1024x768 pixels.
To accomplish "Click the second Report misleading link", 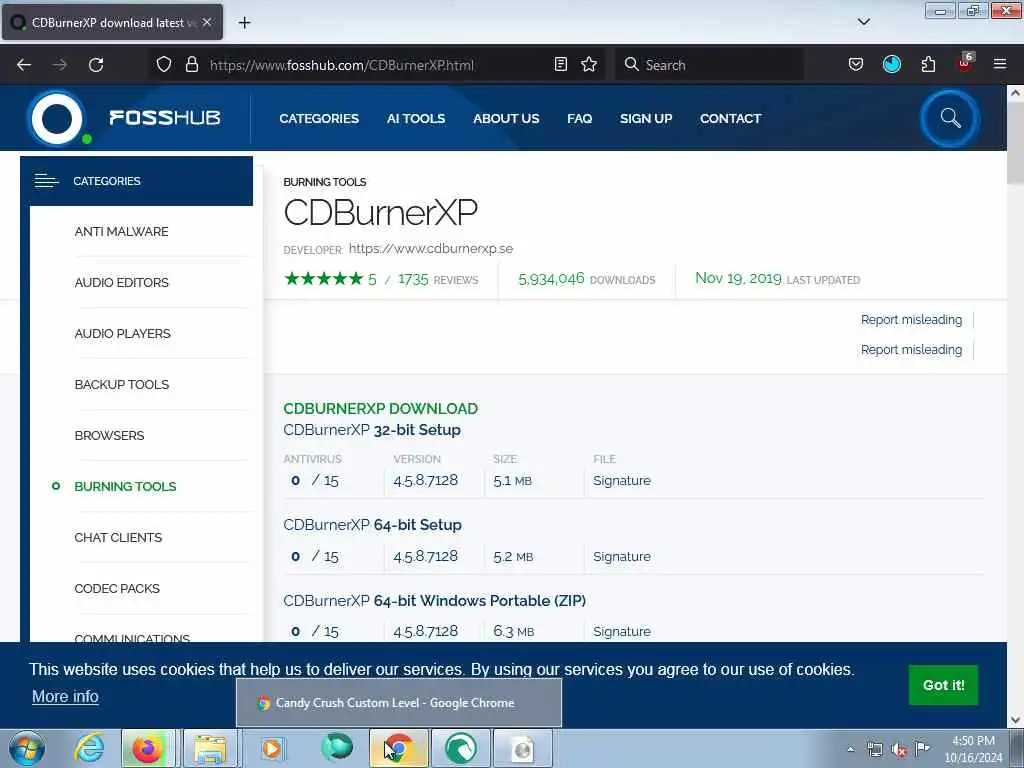I will pyautogui.click(x=911, y=349).
